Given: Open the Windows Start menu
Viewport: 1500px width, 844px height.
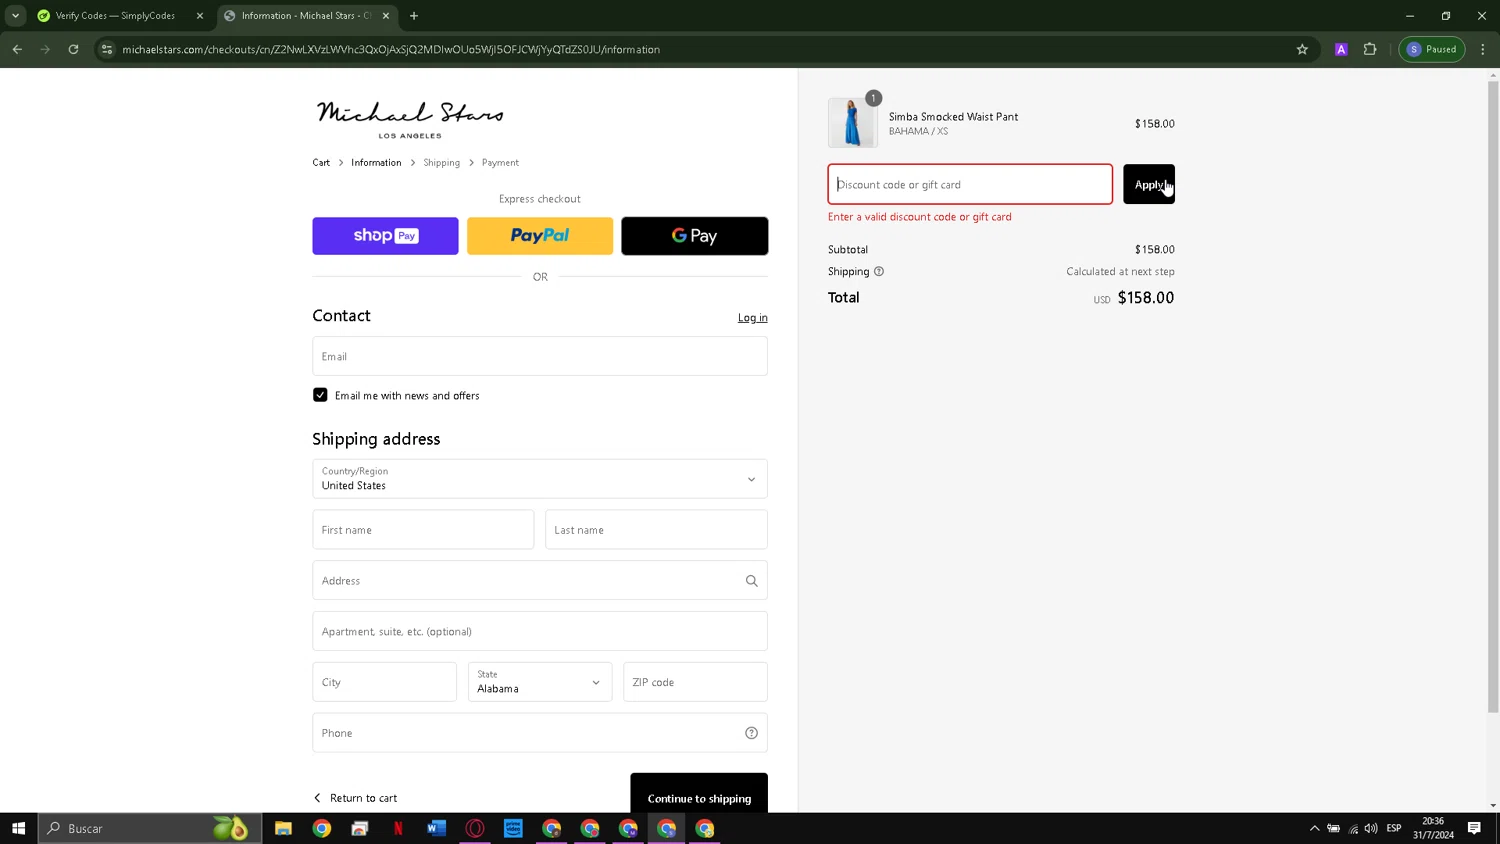Looking at the screenshot, I should [x=18, y=828].
